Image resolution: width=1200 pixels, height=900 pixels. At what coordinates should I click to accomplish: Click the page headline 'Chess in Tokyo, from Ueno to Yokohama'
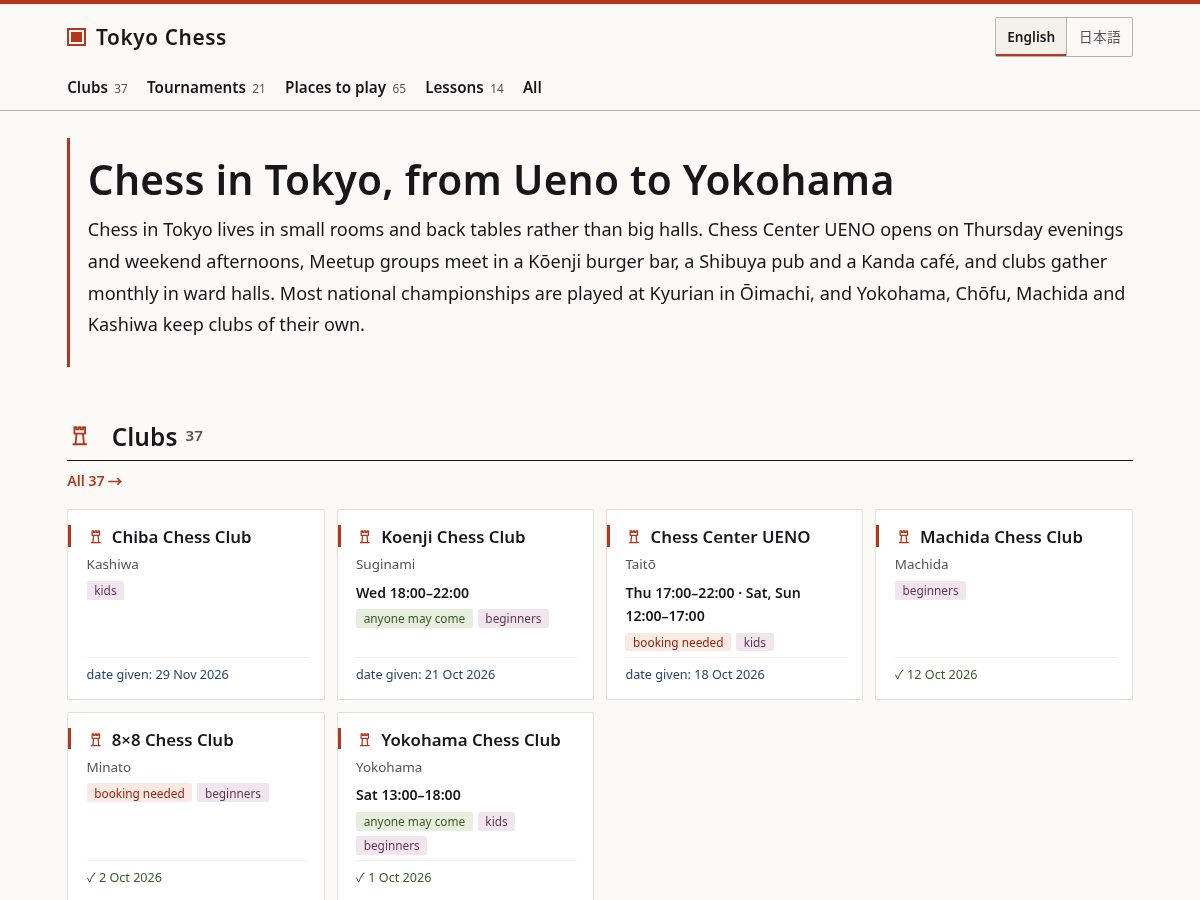[491, 181]
